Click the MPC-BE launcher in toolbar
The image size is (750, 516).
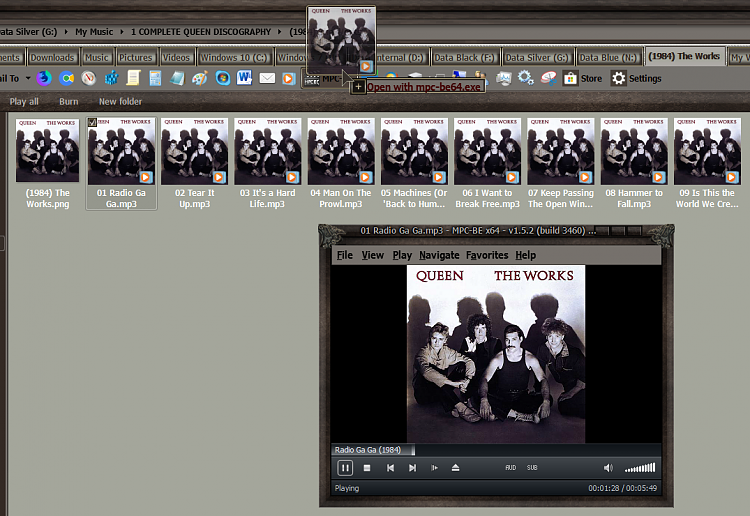(x=323, y=79)
